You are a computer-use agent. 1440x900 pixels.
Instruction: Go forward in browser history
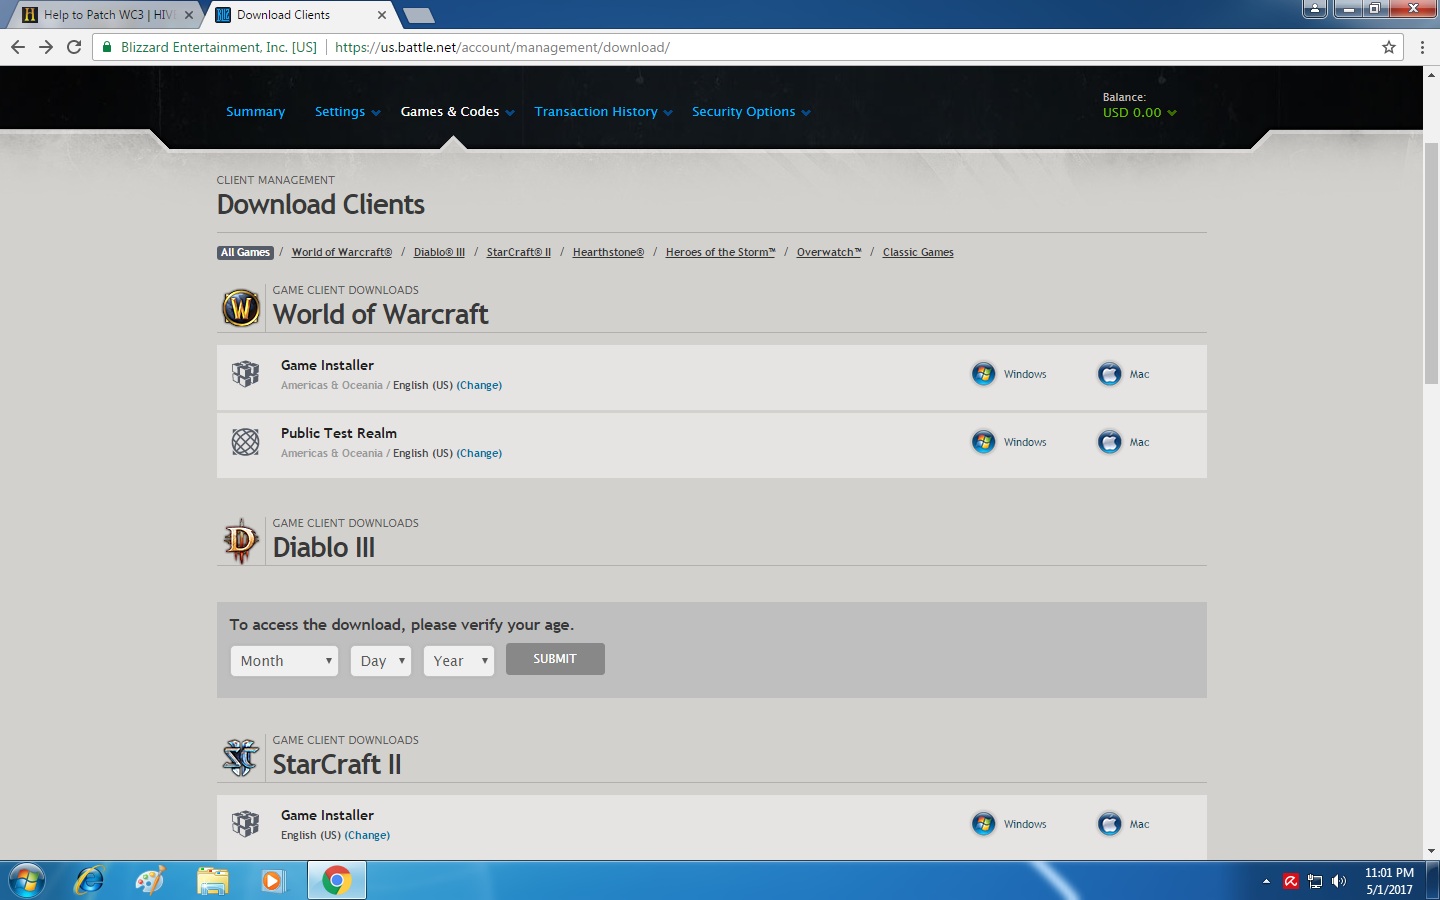[46, 47]
